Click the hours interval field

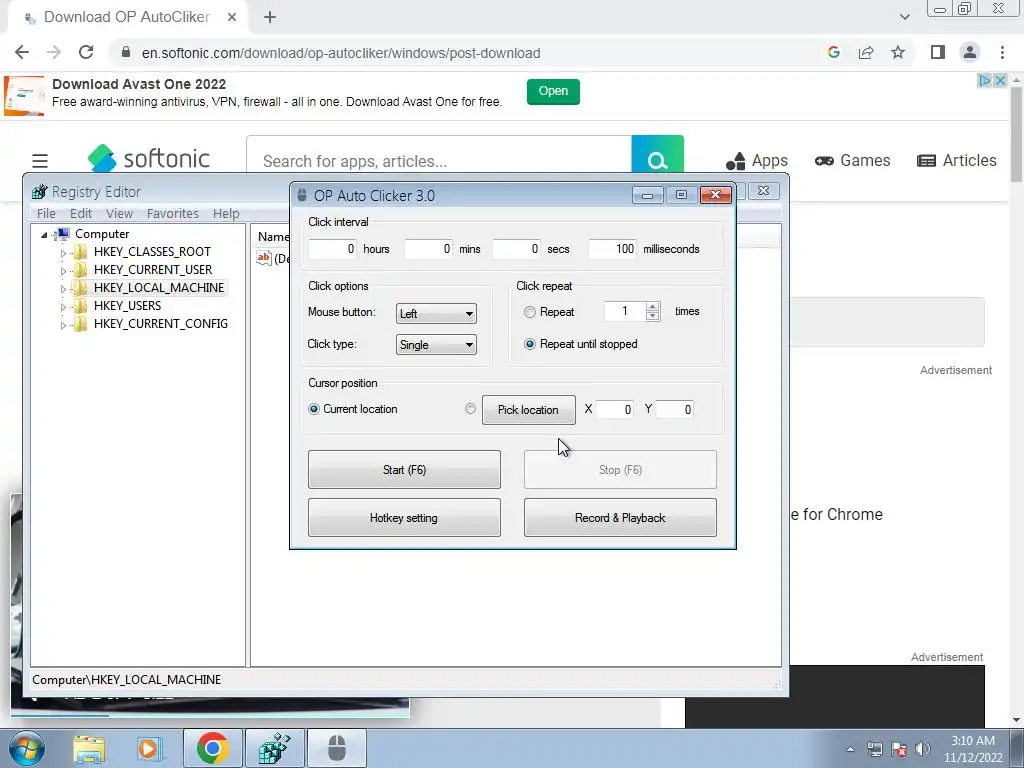tap(332, 249)
